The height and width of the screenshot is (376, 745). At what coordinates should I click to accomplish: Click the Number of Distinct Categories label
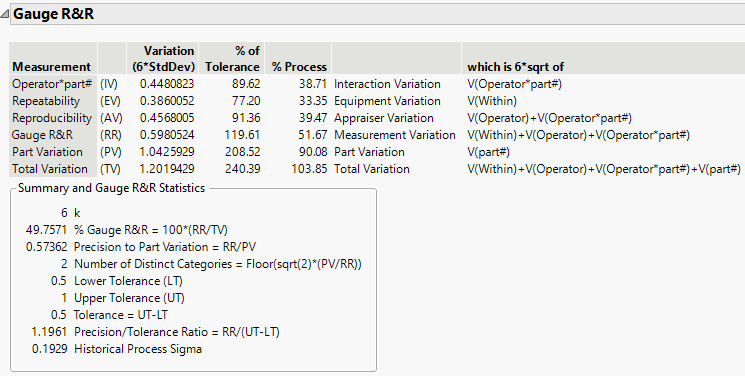(x=218, y=264)
